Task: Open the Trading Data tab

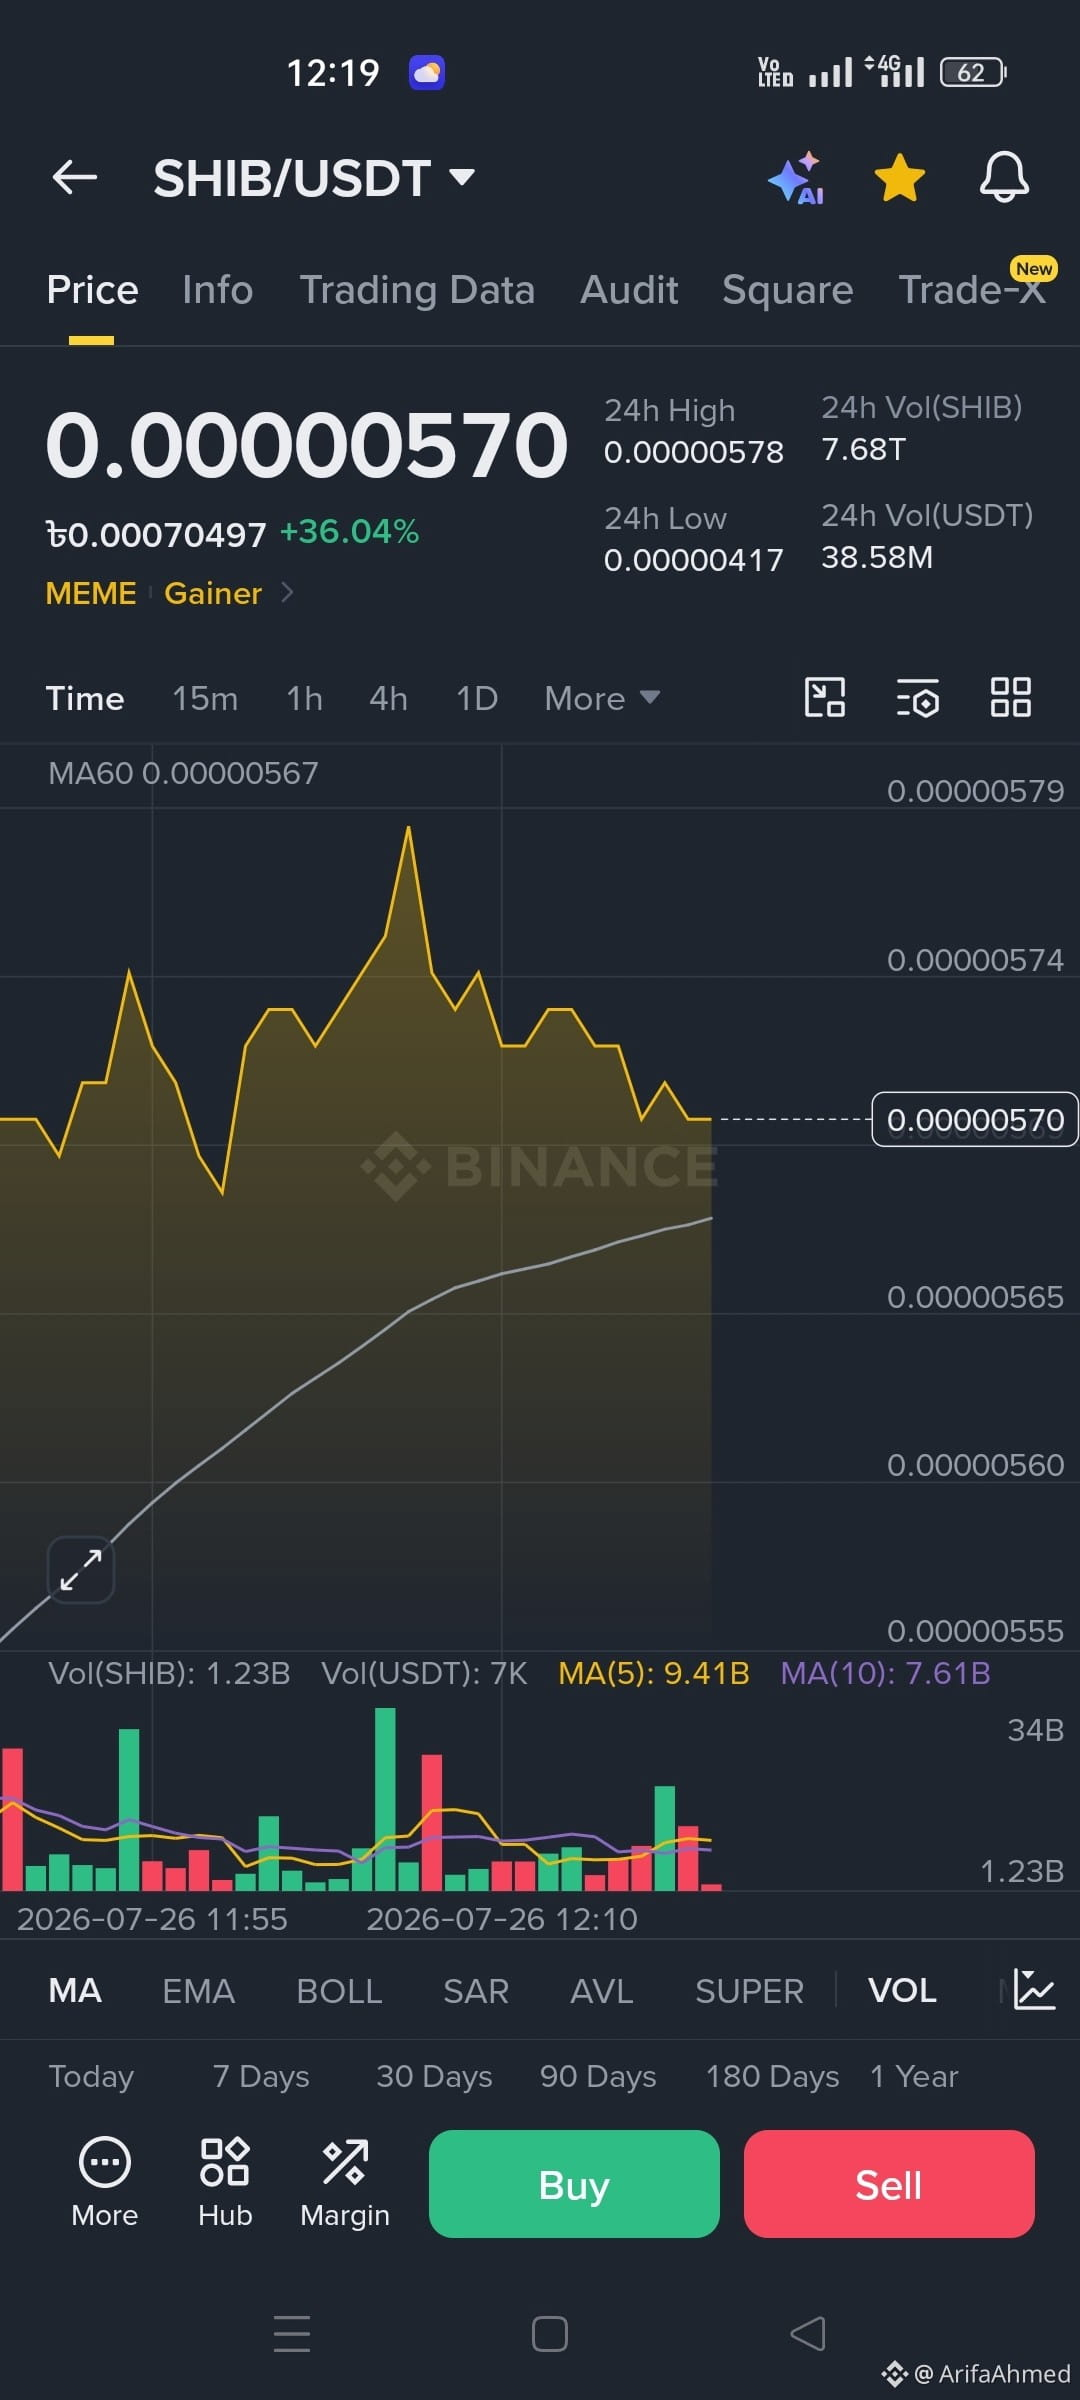Action: [x=417, y=290]
